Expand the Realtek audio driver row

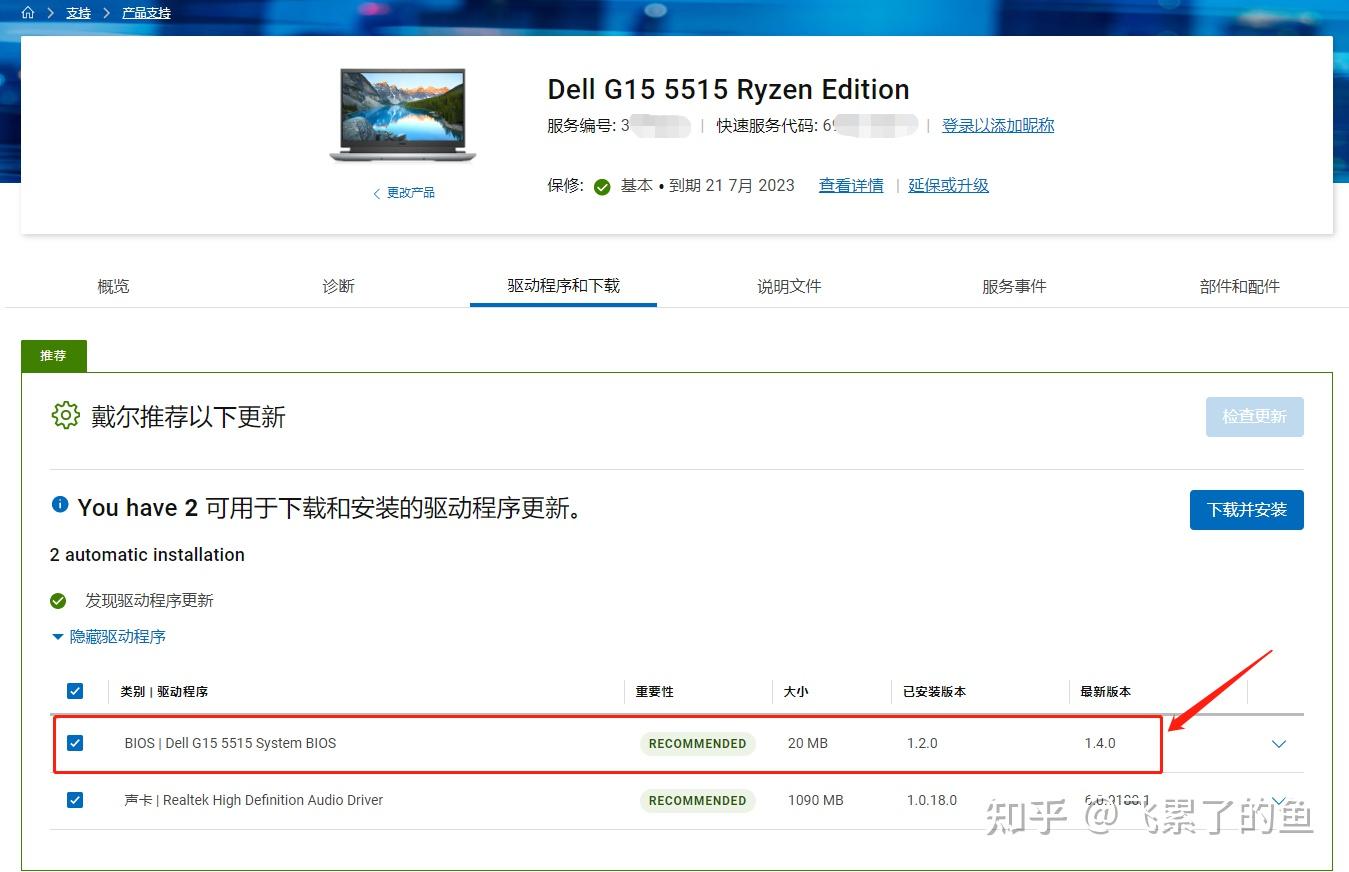coord(1278,800)
